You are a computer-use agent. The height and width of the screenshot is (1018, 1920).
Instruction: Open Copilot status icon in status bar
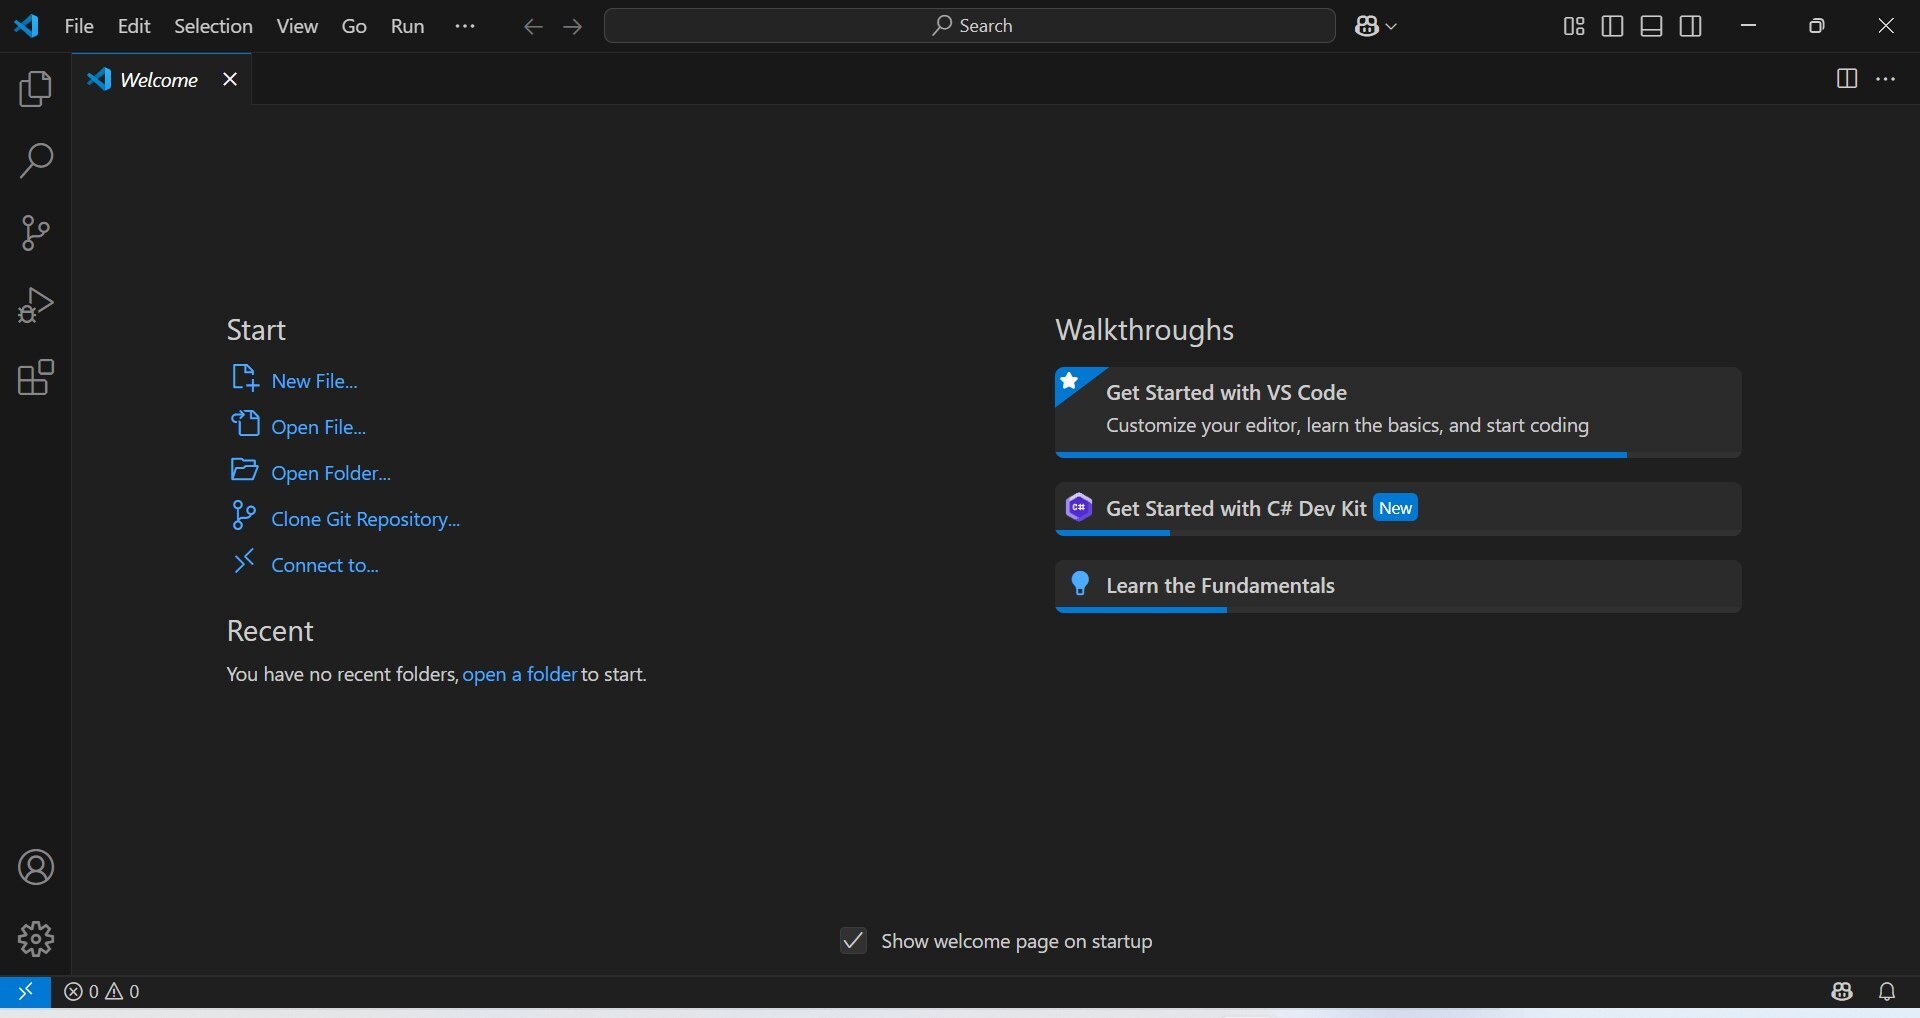(x=1842, y=992)
